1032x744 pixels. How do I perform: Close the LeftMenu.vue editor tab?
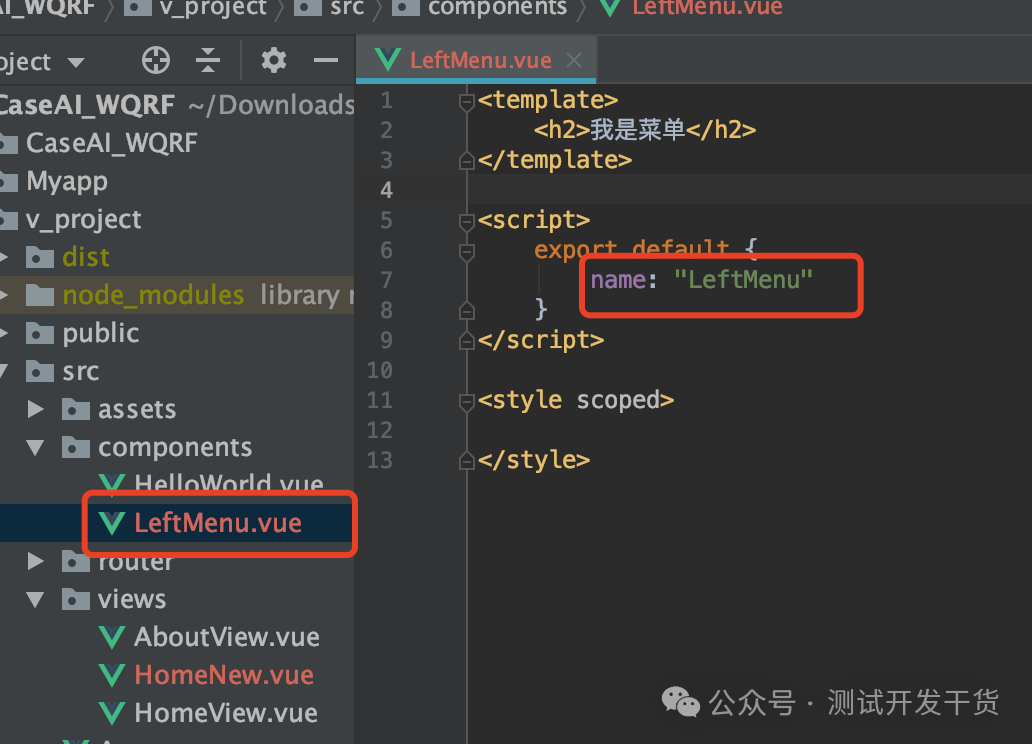coord(574,60)
